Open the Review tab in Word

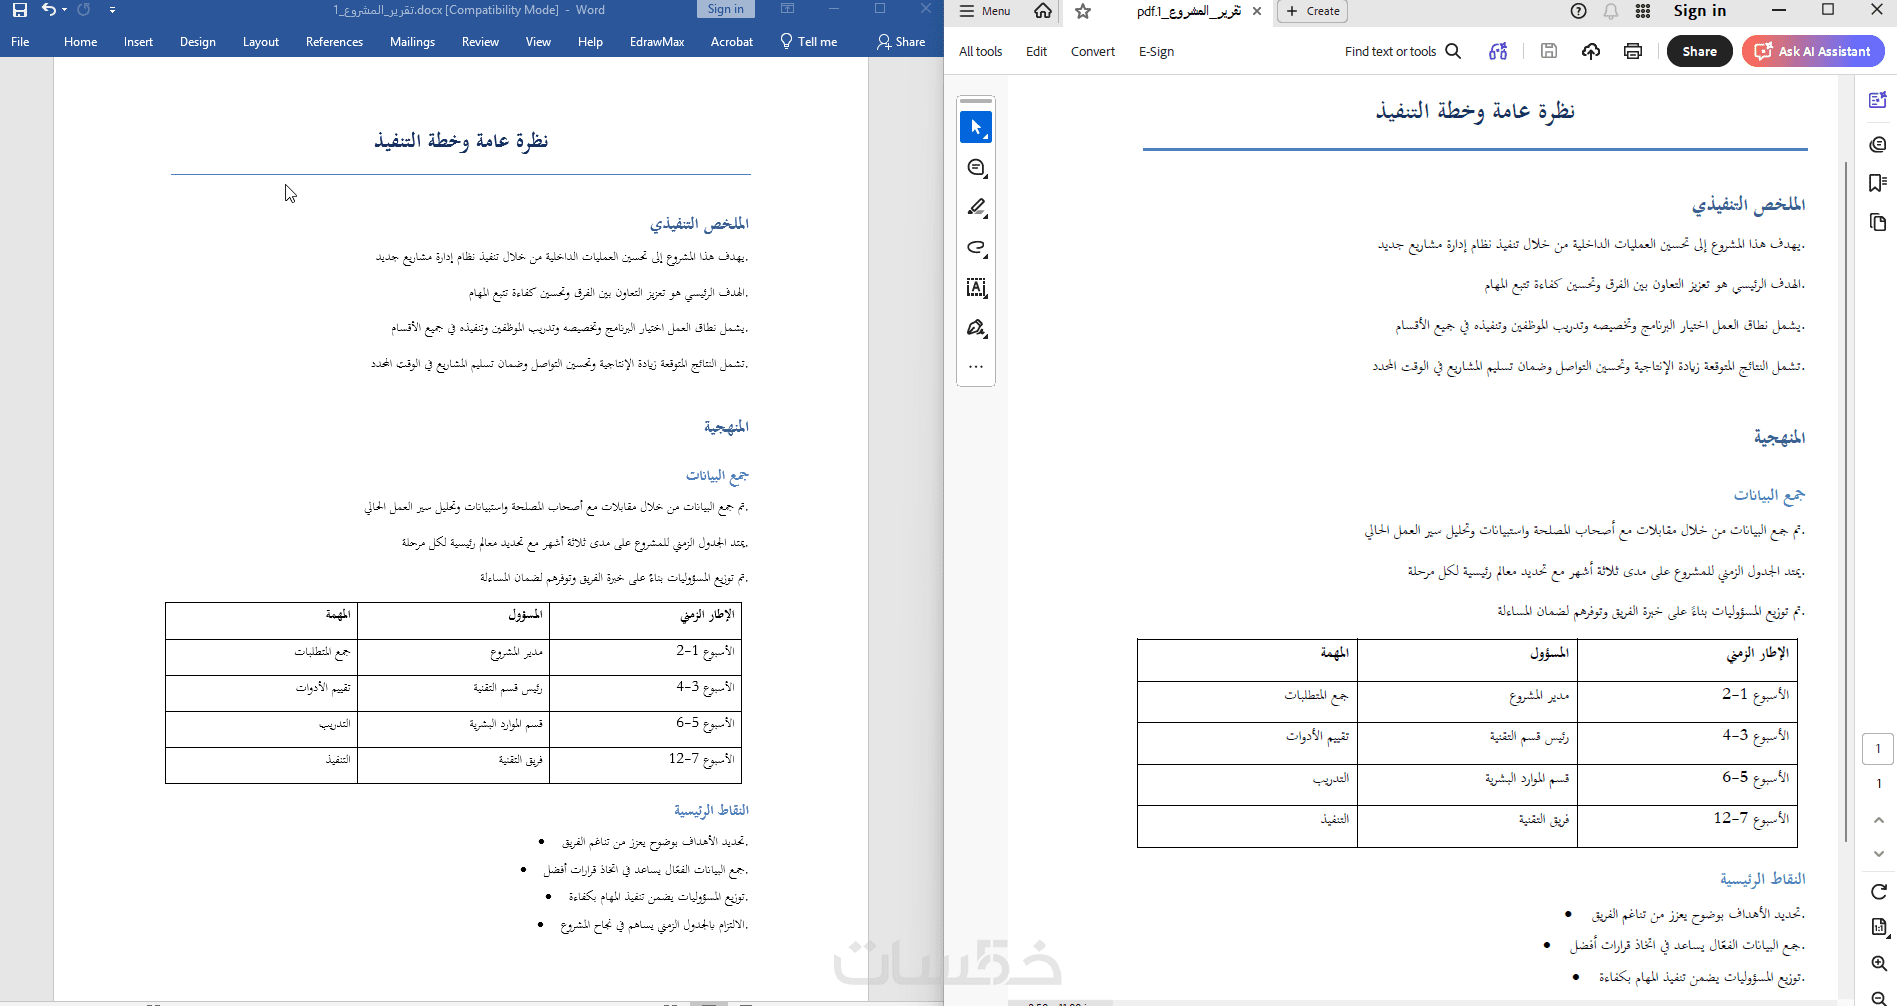click(x=480, y=42)
